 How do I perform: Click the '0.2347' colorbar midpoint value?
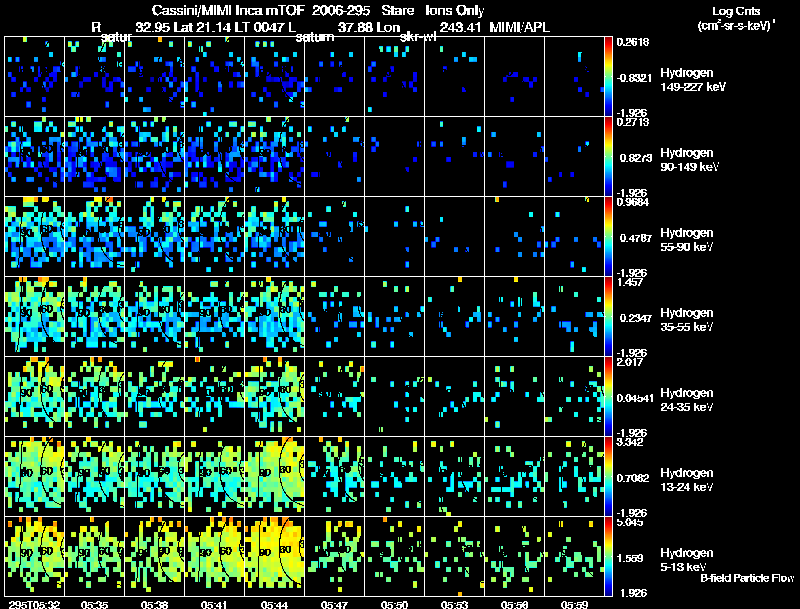[x=634, y=318]
